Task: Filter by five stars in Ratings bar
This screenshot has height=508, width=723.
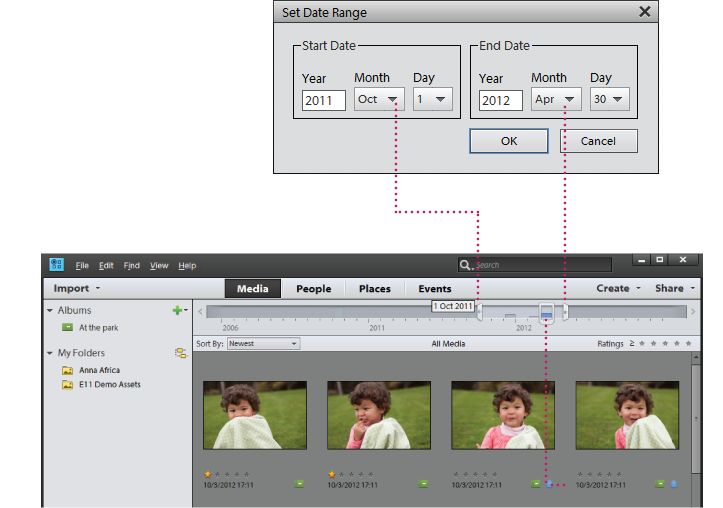Action: pyautogui.click(x=688, y=343)
